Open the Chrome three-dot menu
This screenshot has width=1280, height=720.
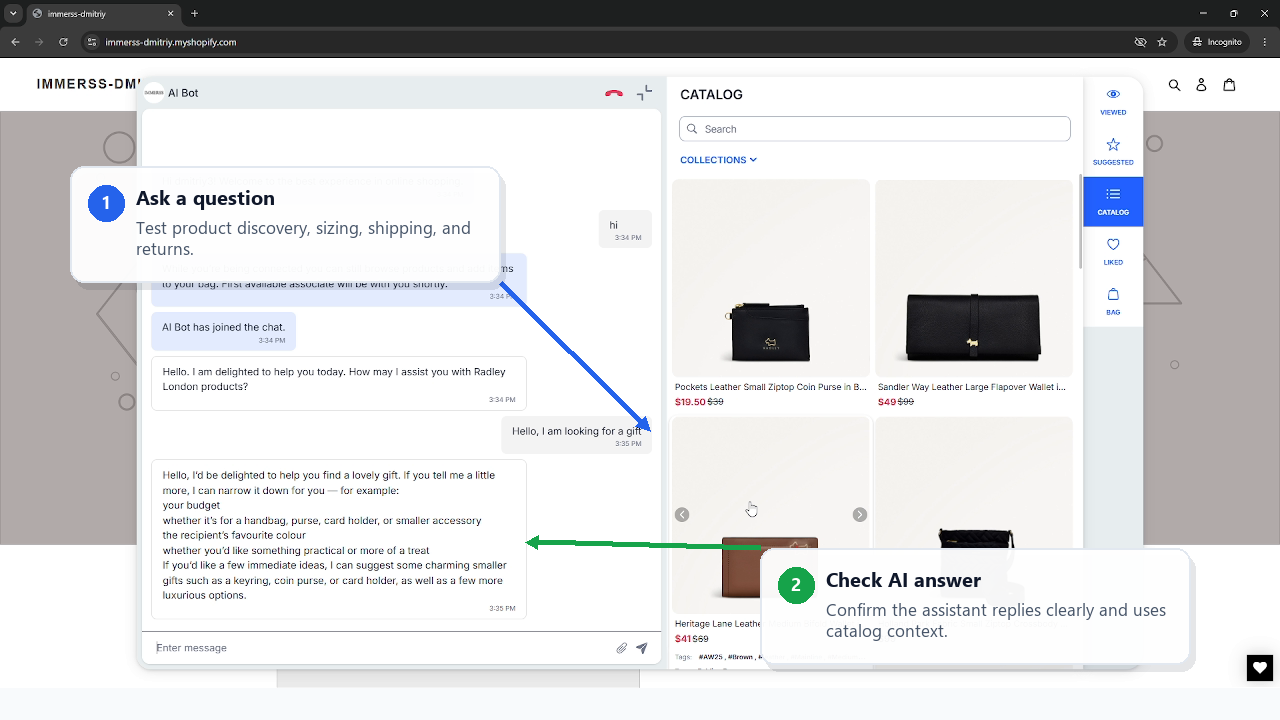tap(1265, 42)
